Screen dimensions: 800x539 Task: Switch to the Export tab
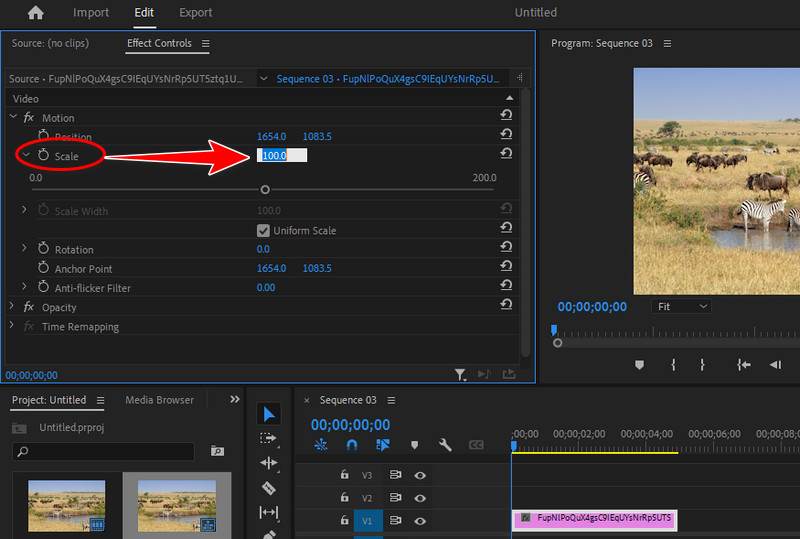pos(195,12)
